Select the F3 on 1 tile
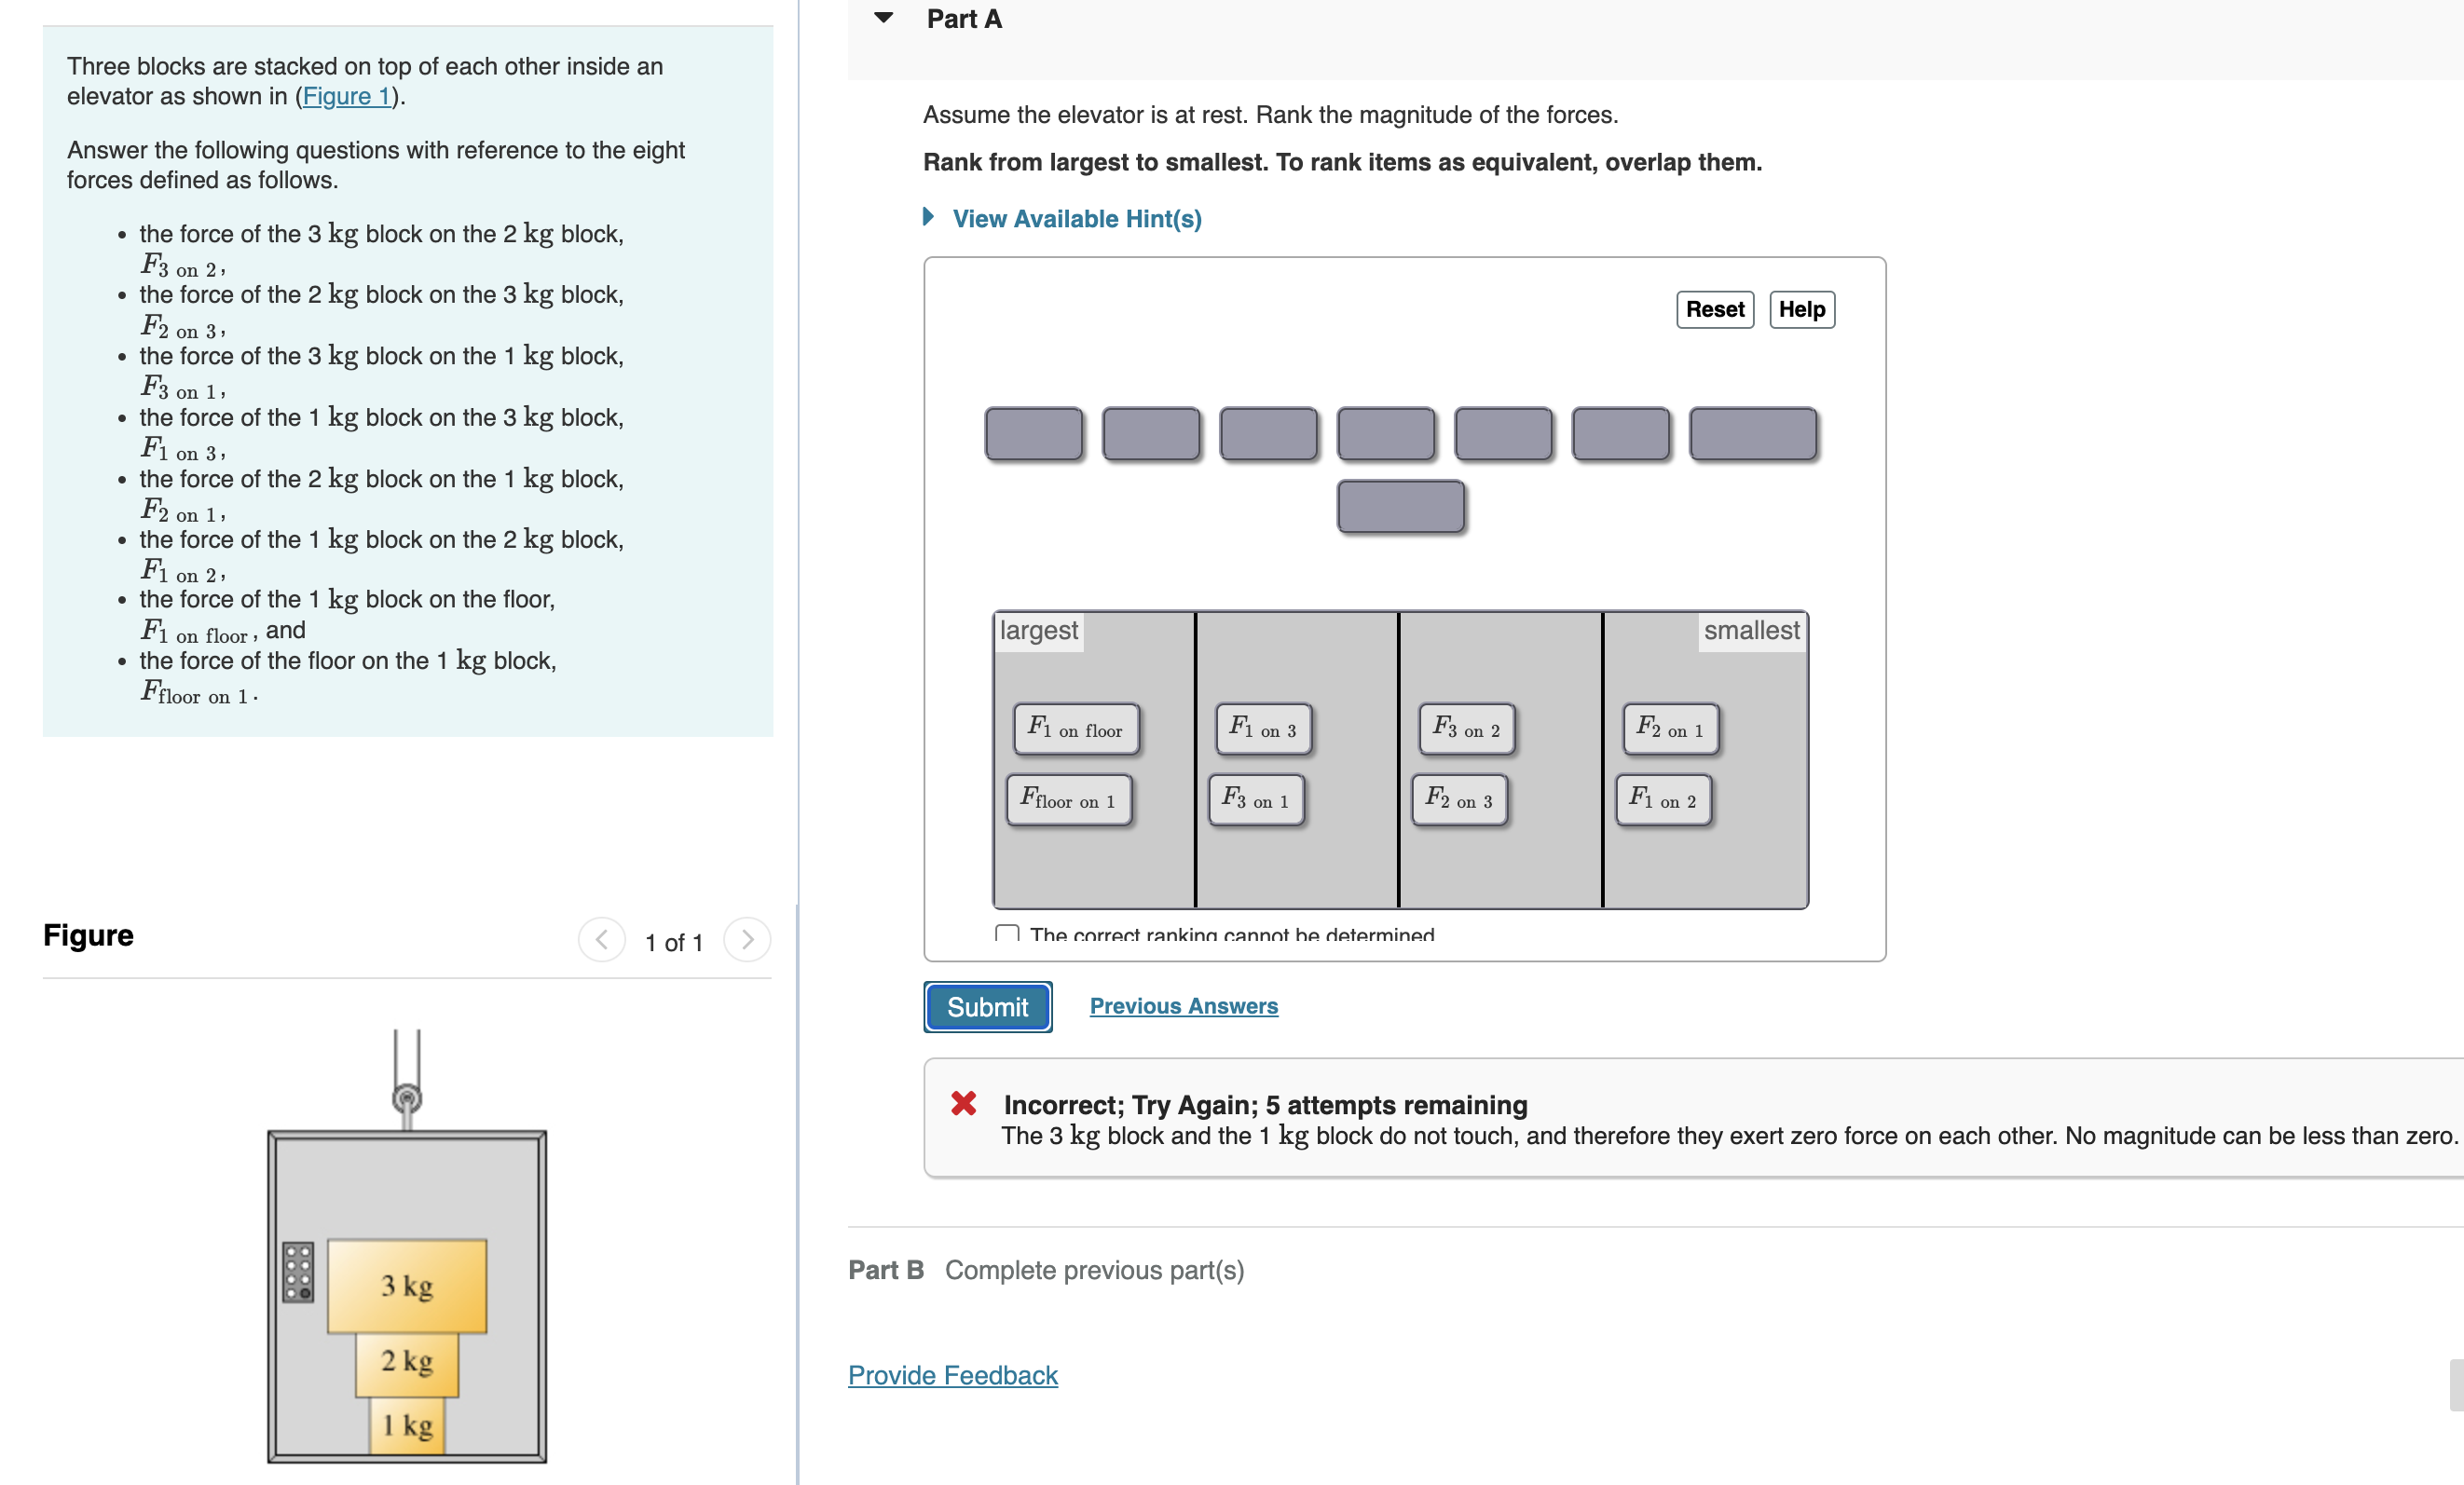Viewport: 2464px width, 1485px height. [x=1256, y=800]
